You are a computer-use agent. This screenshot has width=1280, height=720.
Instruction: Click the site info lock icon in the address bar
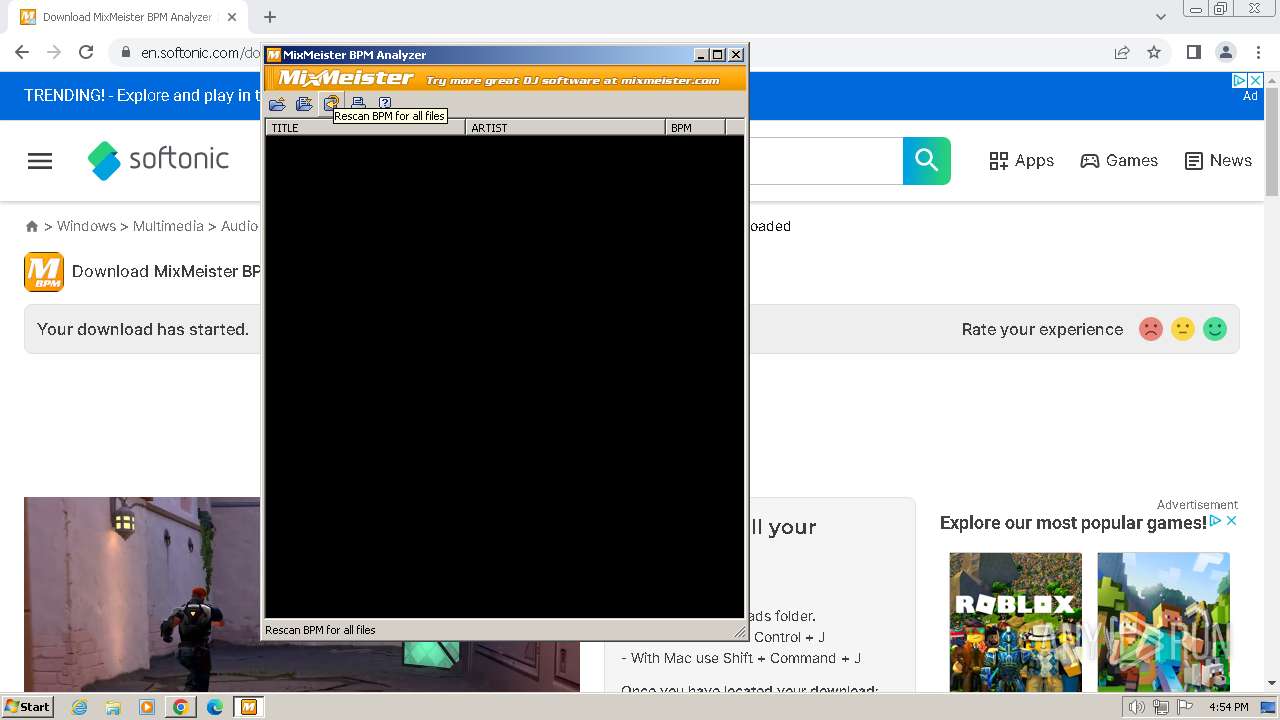coord(125,53)
